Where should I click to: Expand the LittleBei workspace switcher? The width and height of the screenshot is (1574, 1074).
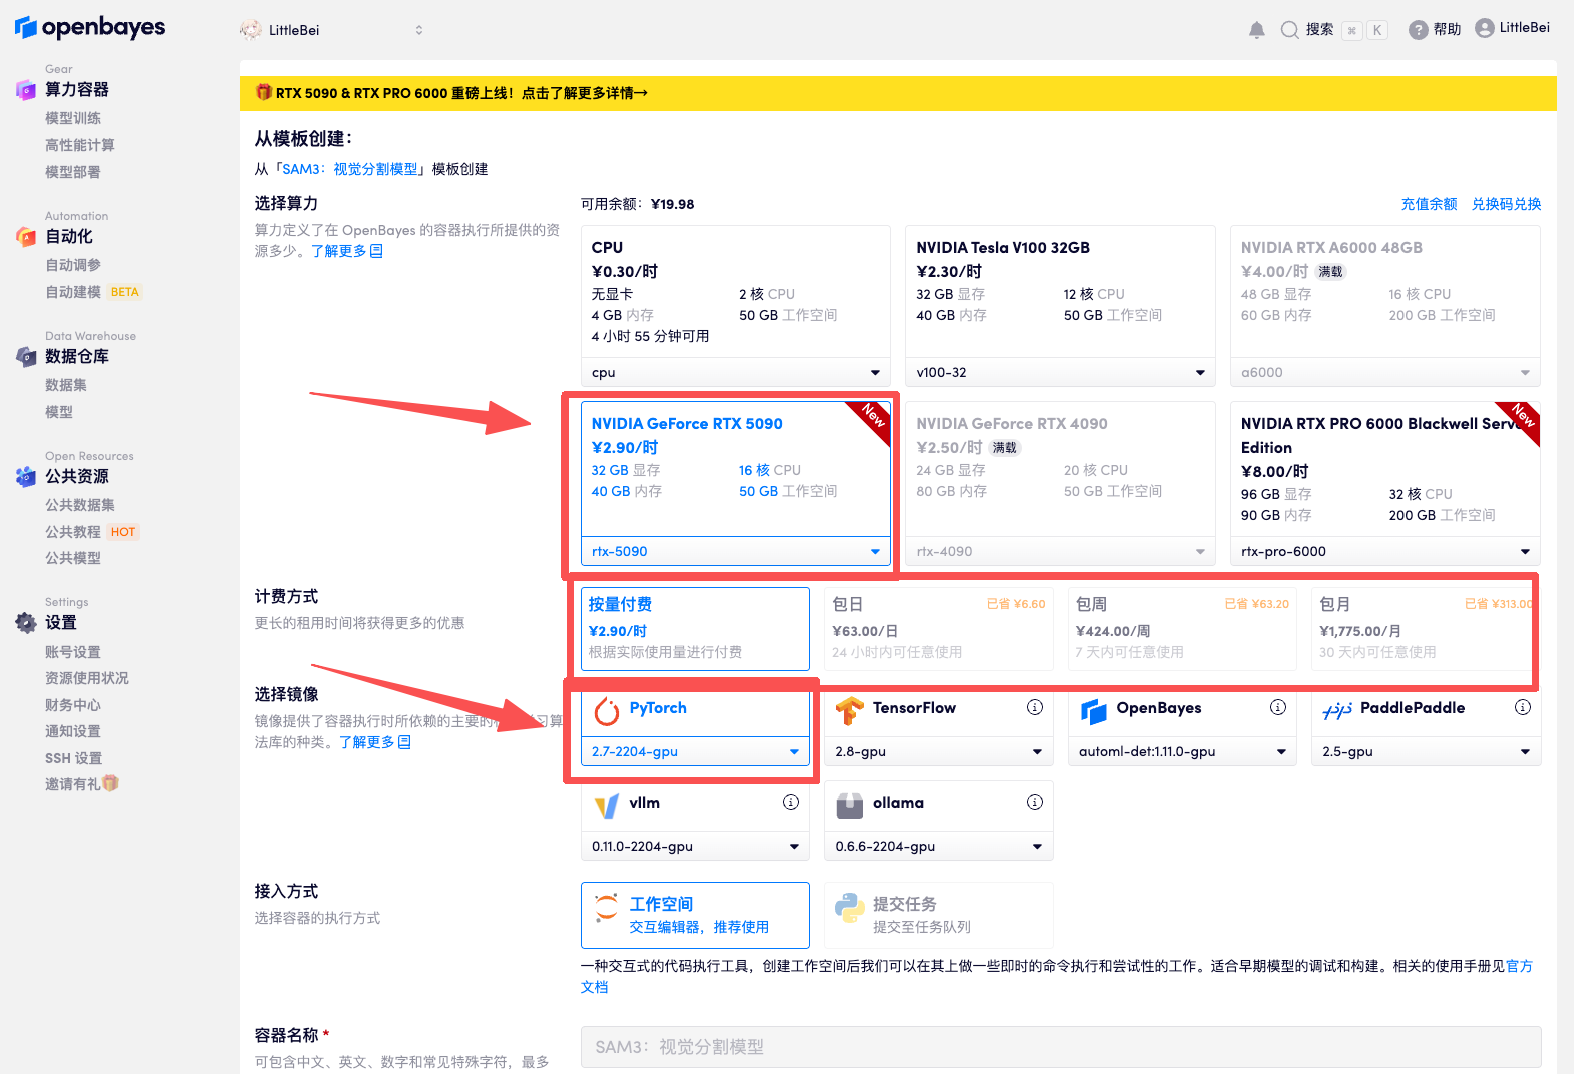419,30
